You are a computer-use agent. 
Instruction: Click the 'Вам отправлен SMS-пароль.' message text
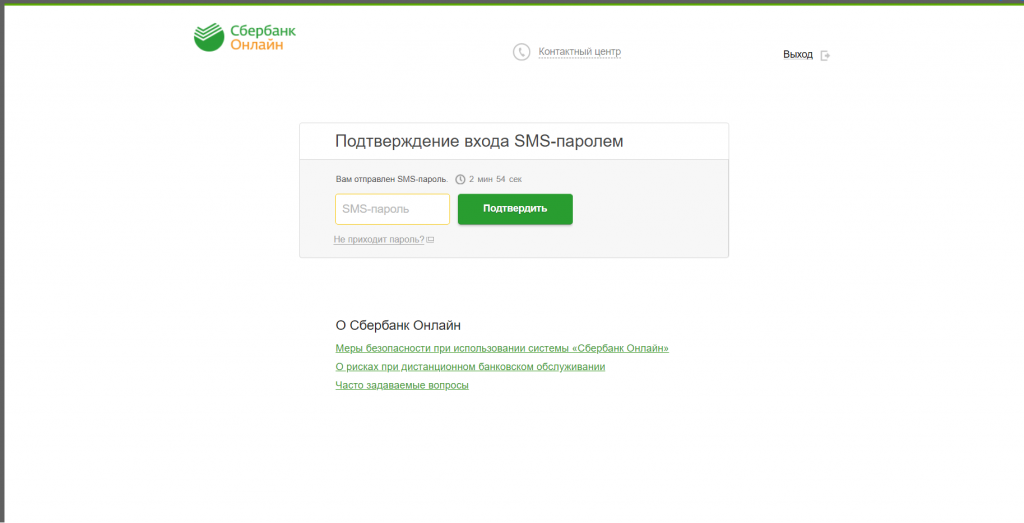click(x=392, y=179)
